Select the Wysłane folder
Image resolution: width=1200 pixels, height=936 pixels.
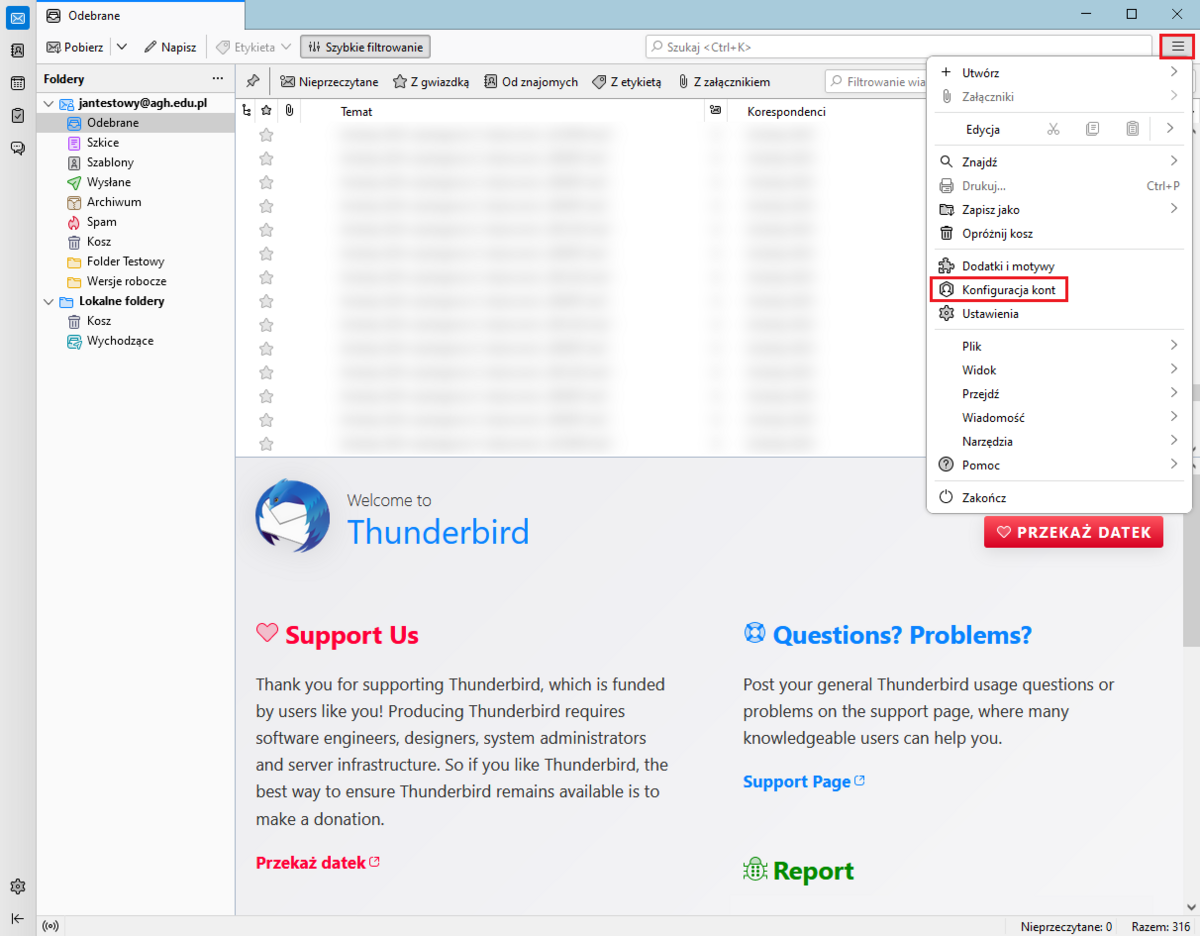108,182
